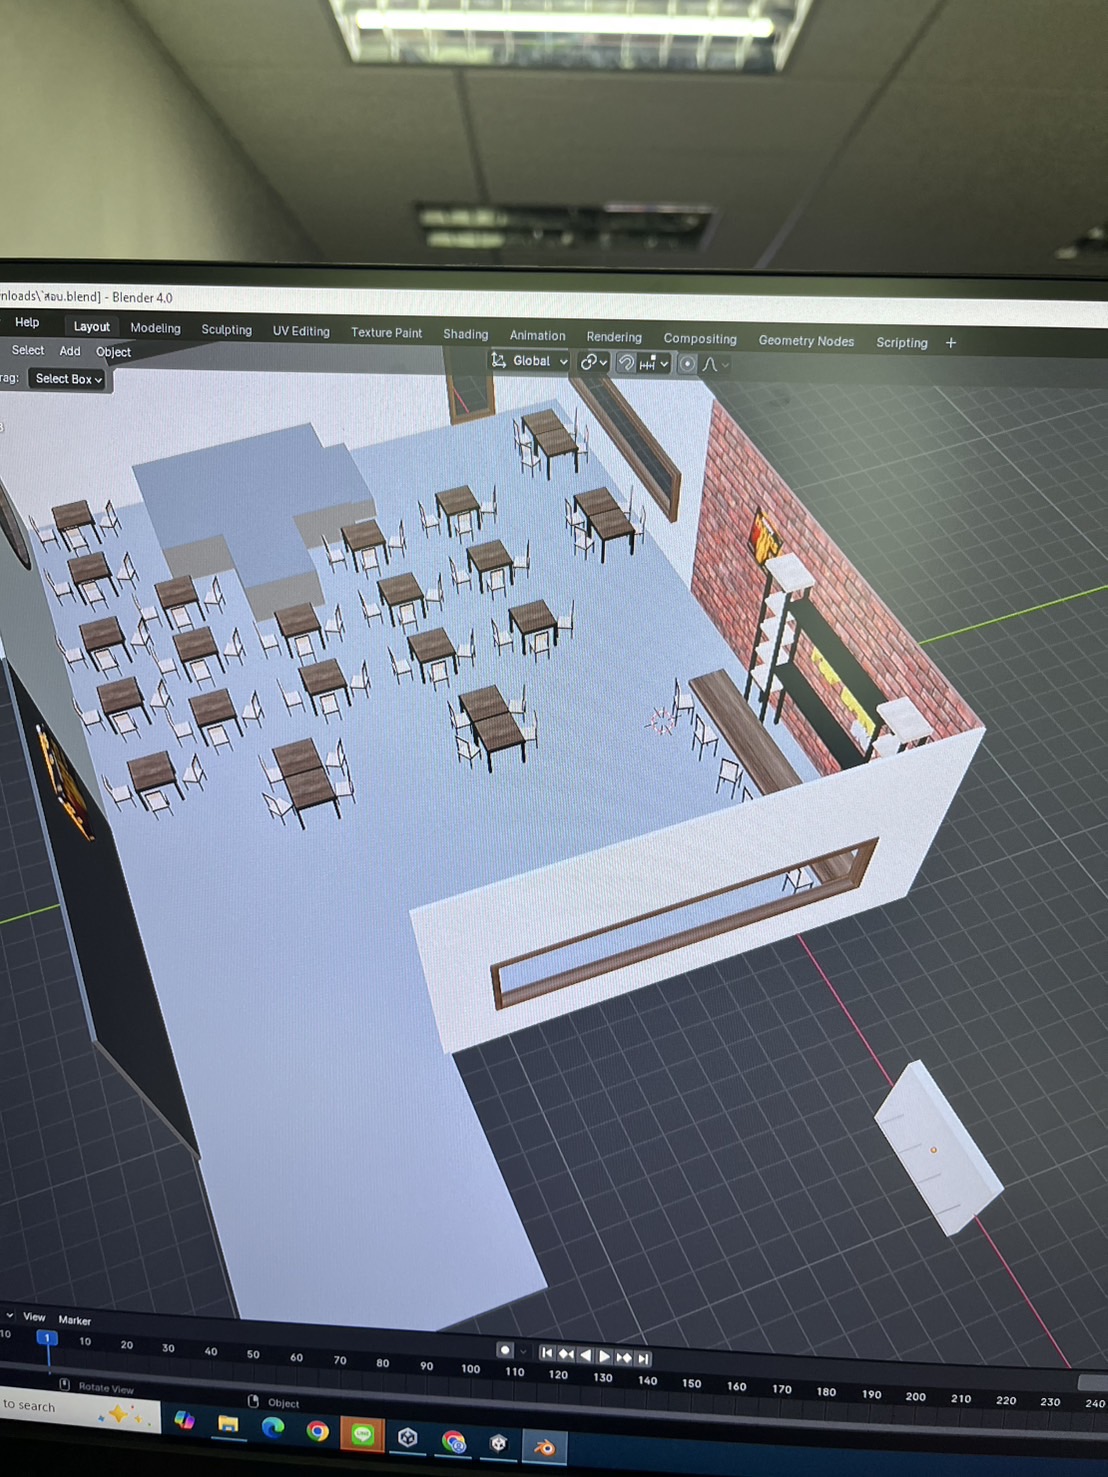Play the animation forward
The height and width of the screenshot is (1477, 1108).
604,1357
